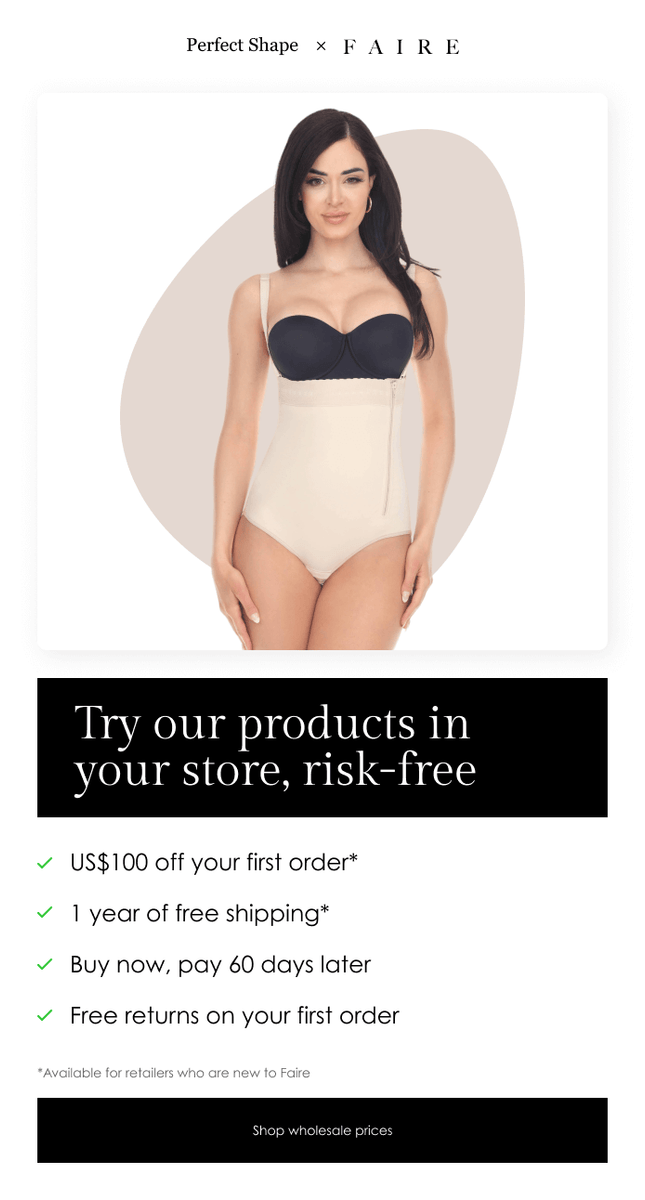Click the × symbol between logos
This screenshot has height=1200, width=645.
pyautogui.click(x=321, y=46)
